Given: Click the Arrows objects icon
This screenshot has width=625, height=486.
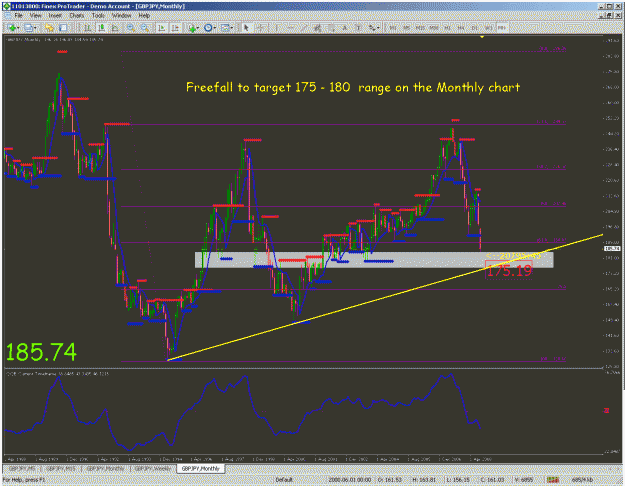Looking at the screenshot, I should click(371, 28).
